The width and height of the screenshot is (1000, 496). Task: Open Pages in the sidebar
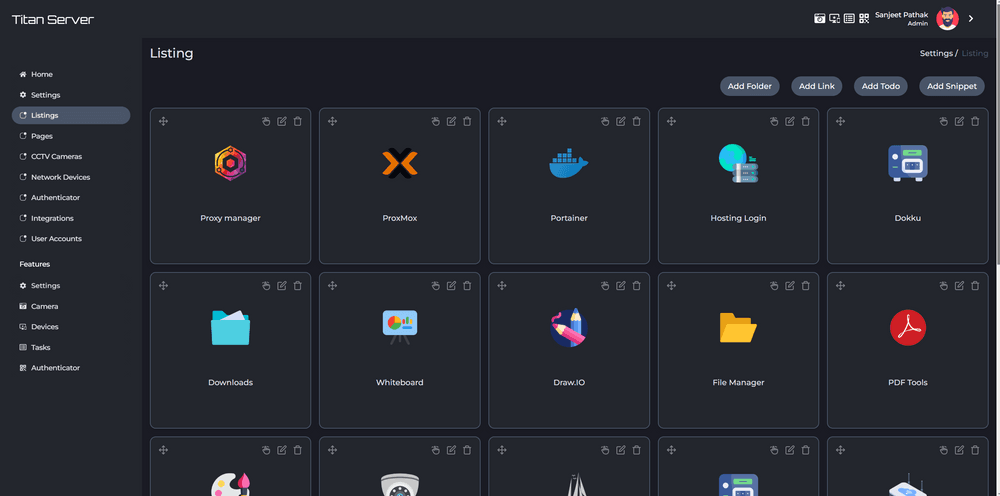tap(41, 136)
